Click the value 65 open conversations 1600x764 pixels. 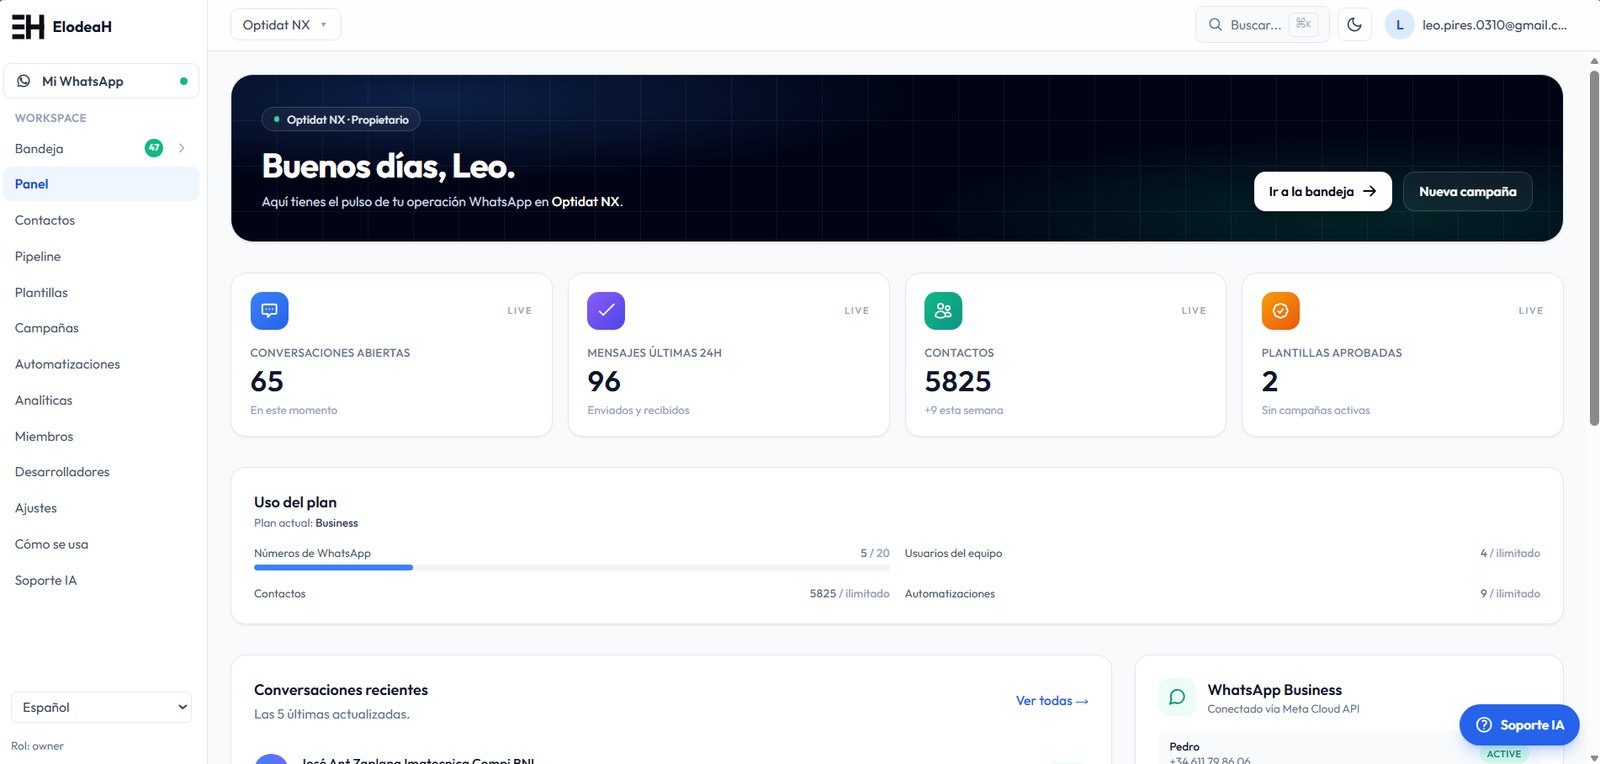click(x=267, y=381)
